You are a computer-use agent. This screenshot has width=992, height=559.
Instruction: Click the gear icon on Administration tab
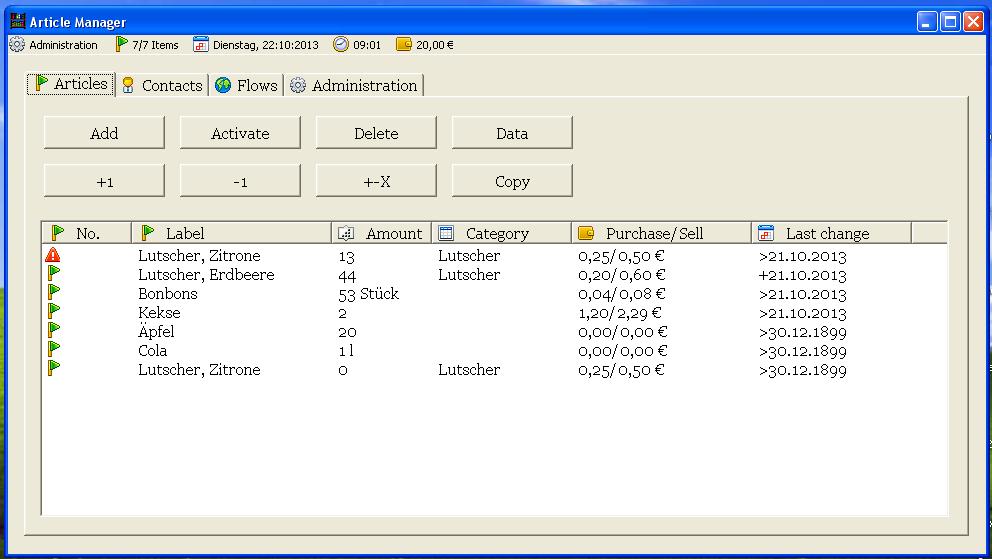pyautogui.click(x=297, y=85)
